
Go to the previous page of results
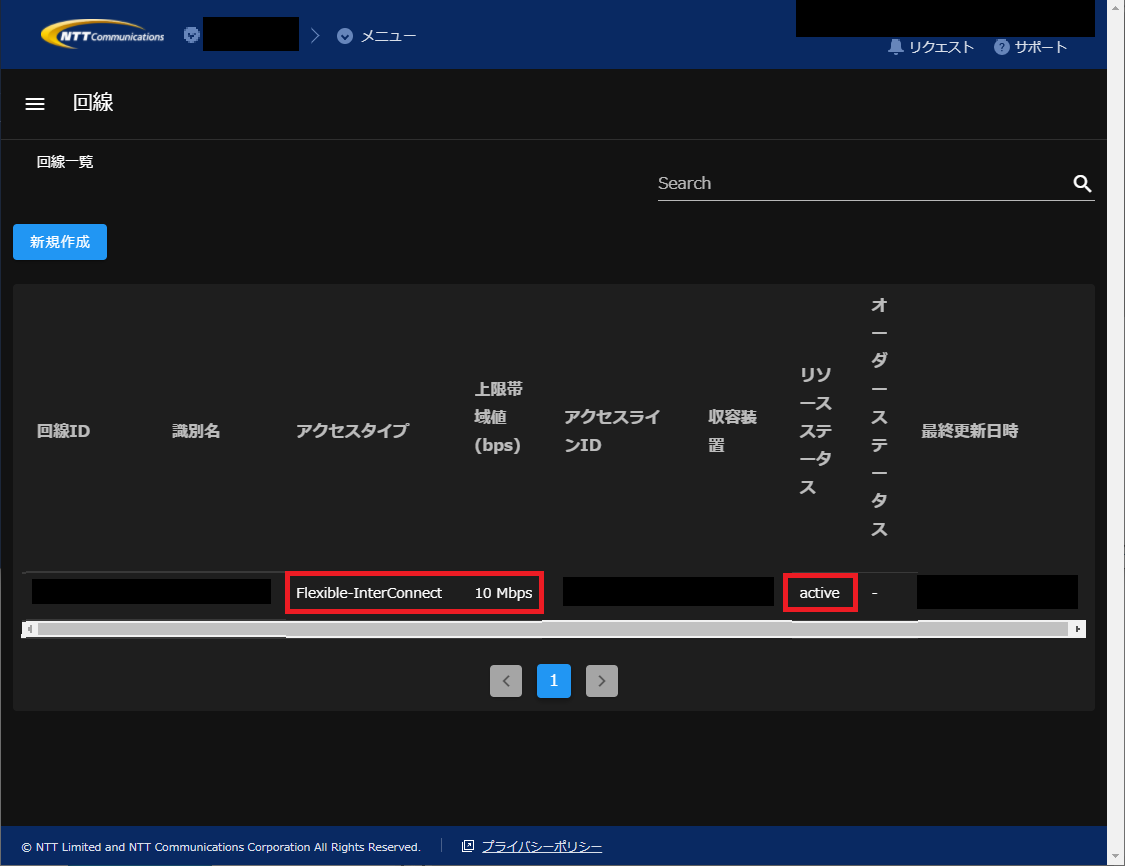pos(506,681)
